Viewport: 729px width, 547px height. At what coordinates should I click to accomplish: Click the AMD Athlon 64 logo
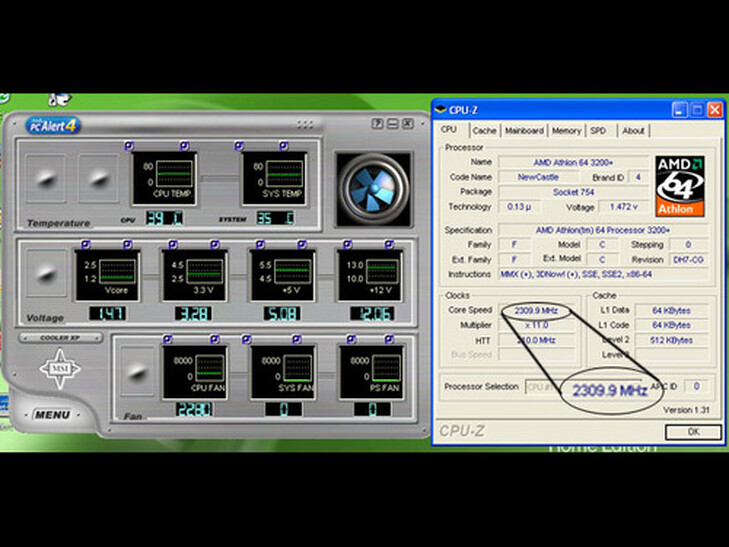point(680,186)
